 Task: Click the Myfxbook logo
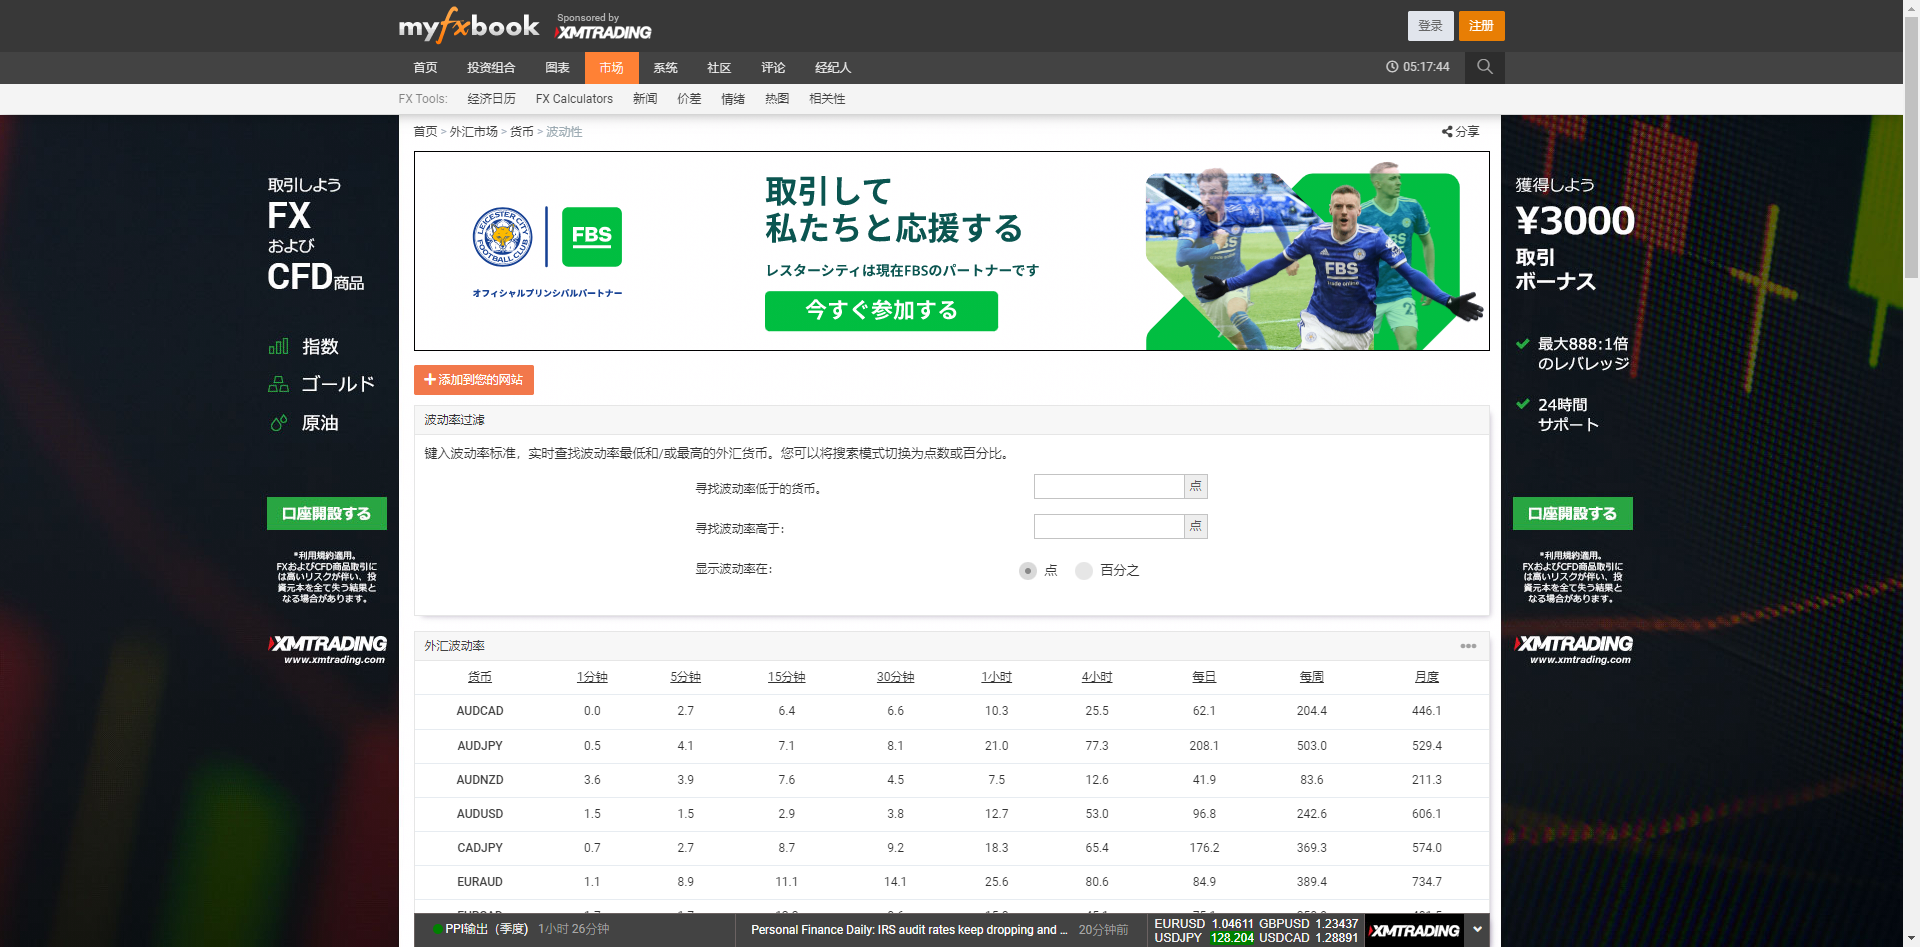(x=468, y=26)
